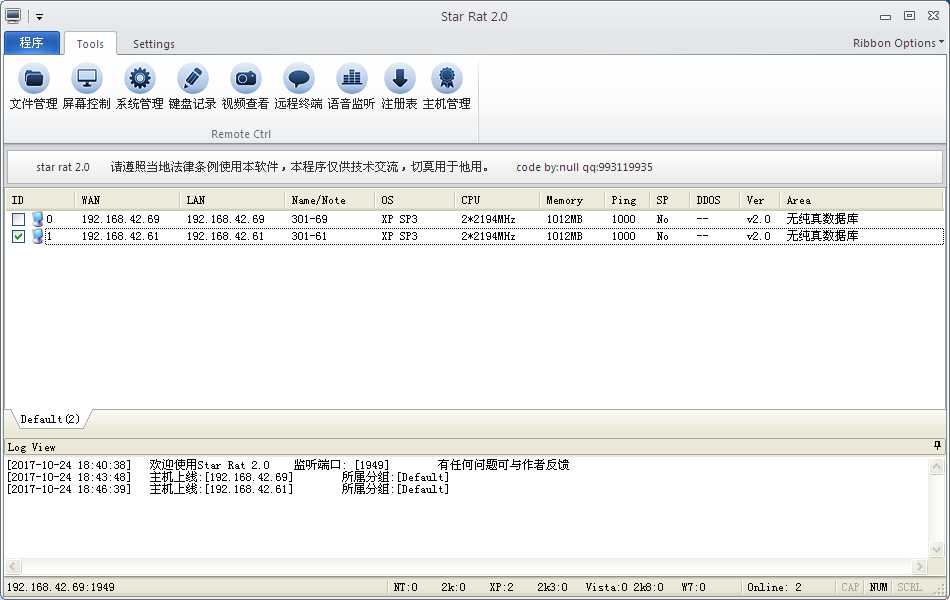Expand the Ribbon Options dropdown
The width and height of the screenshot is (950, 600).
click(x=898, y=43)
